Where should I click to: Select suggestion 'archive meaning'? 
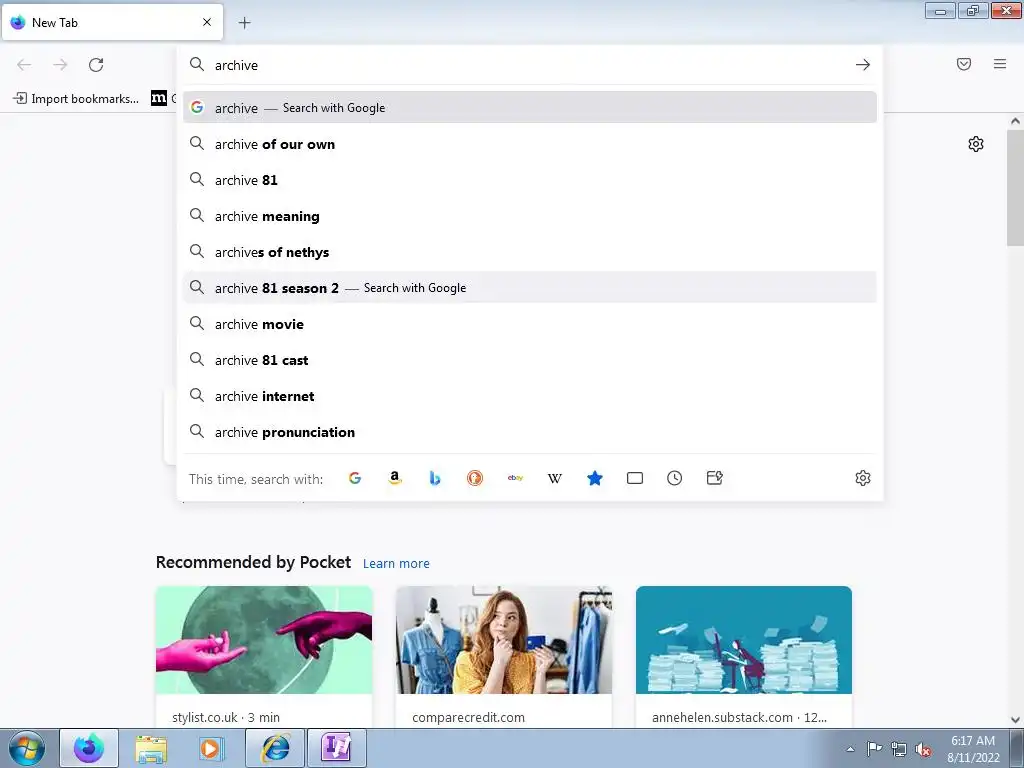click(530, 216)
